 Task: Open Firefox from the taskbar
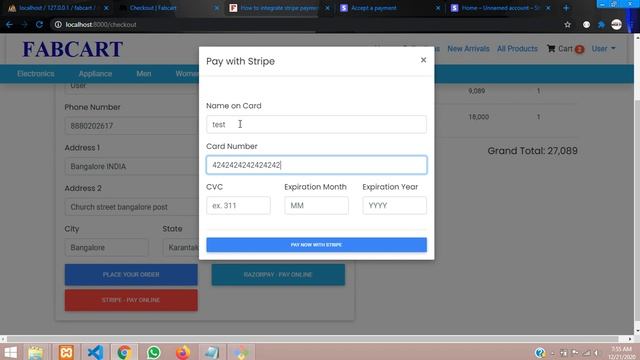[x=183, y=352]
